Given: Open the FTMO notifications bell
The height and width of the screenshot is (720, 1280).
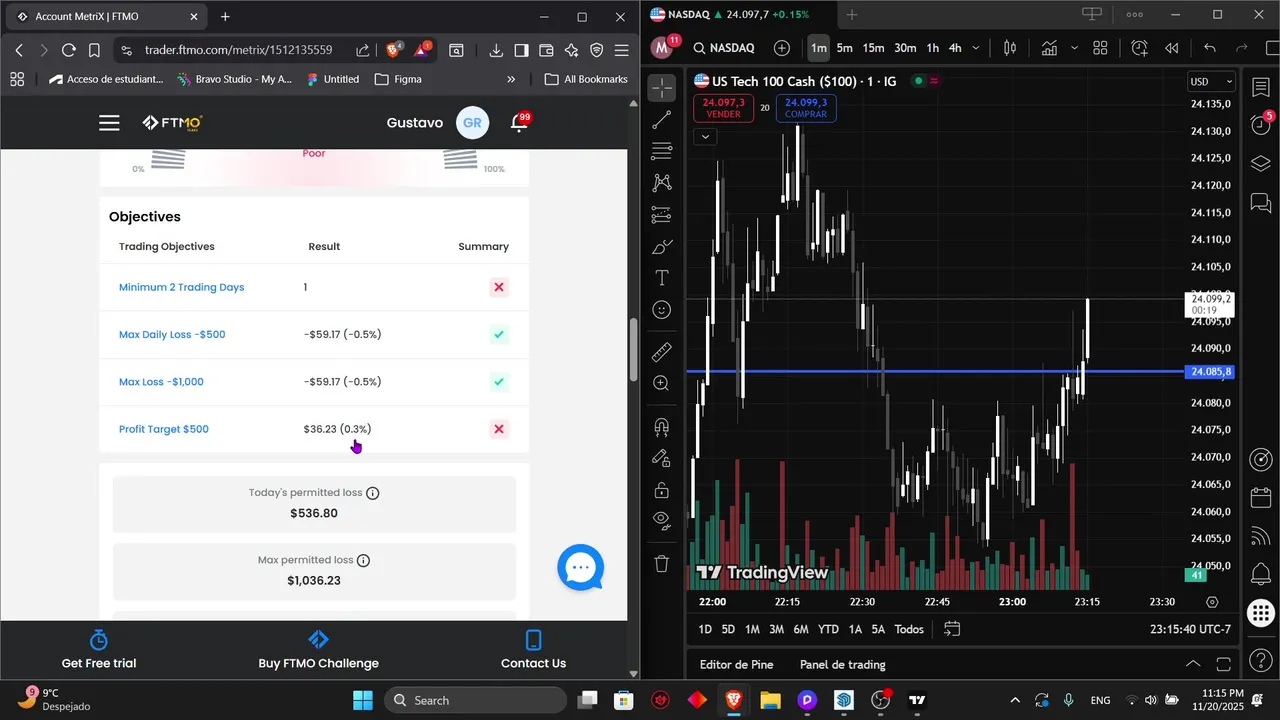Looking at the screenshot, I should point(519,122).
